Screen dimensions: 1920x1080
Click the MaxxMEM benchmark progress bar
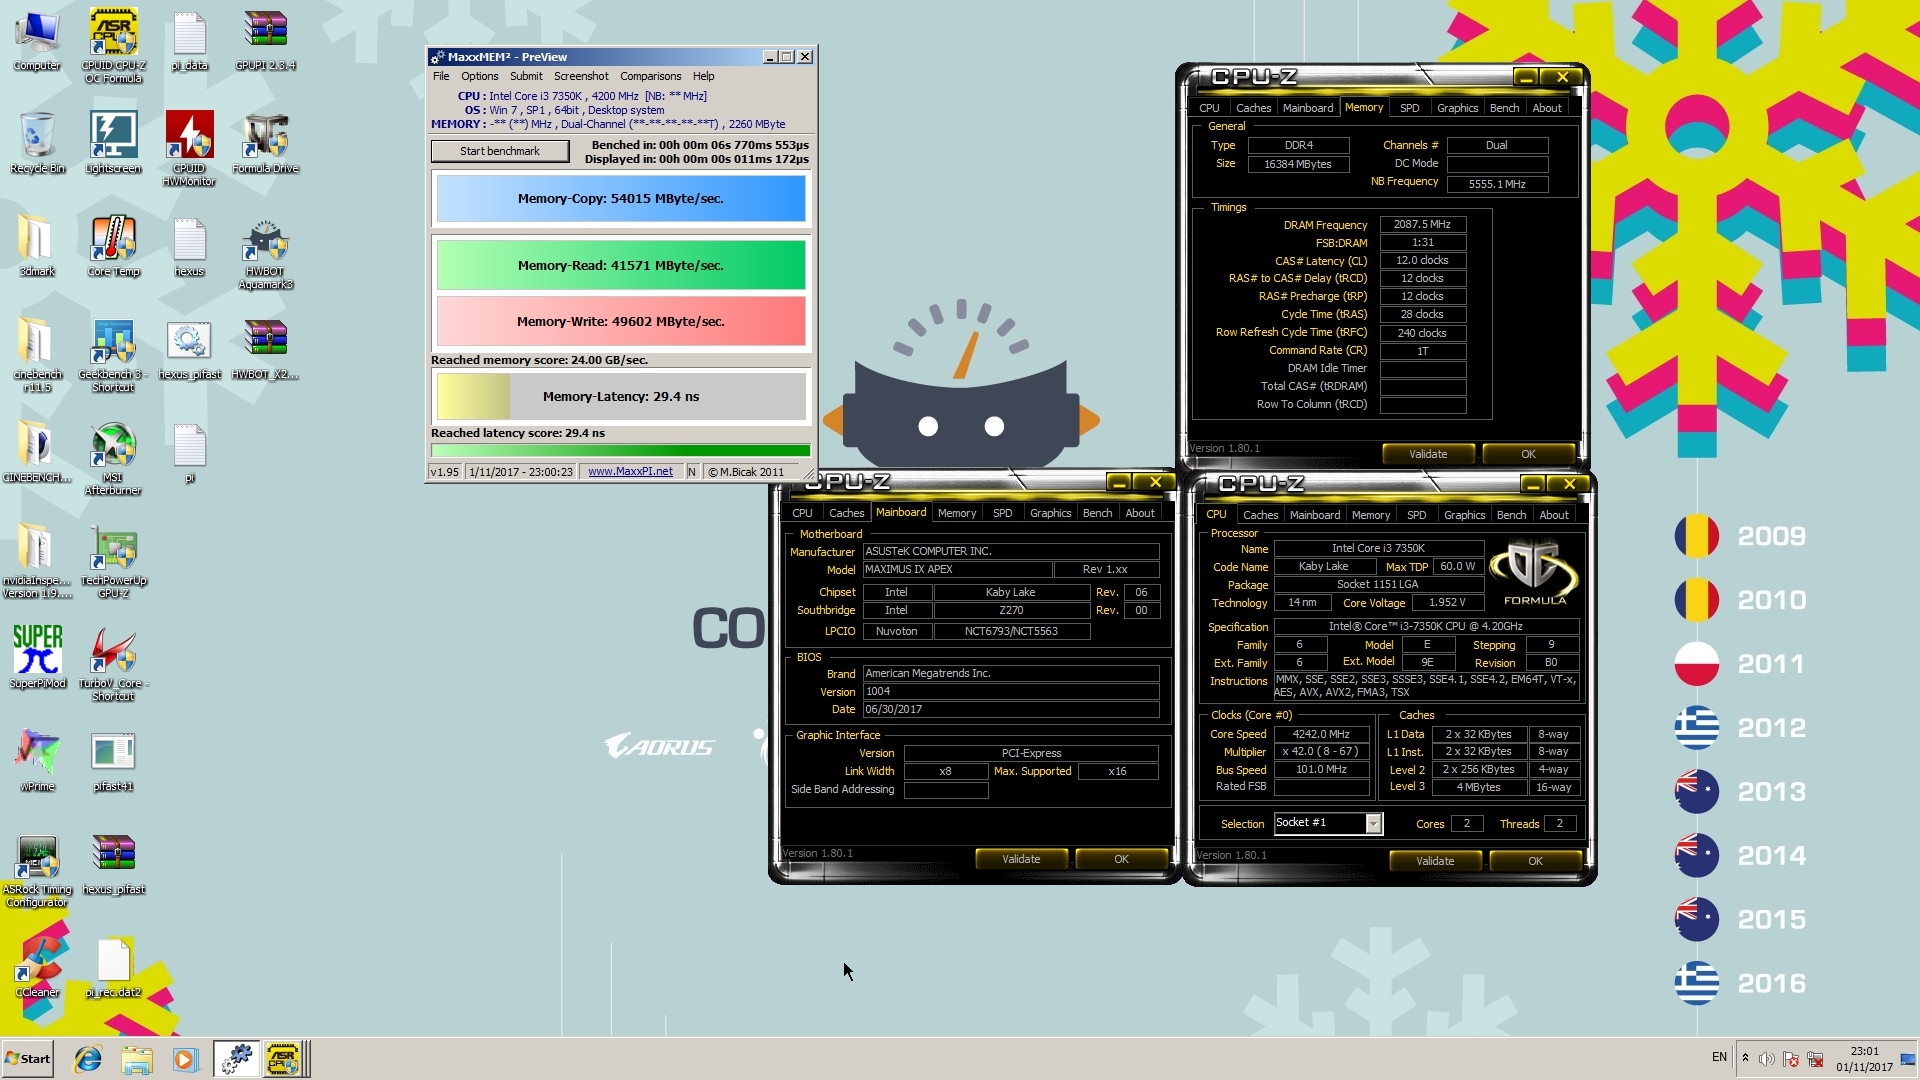pos(620,451)
